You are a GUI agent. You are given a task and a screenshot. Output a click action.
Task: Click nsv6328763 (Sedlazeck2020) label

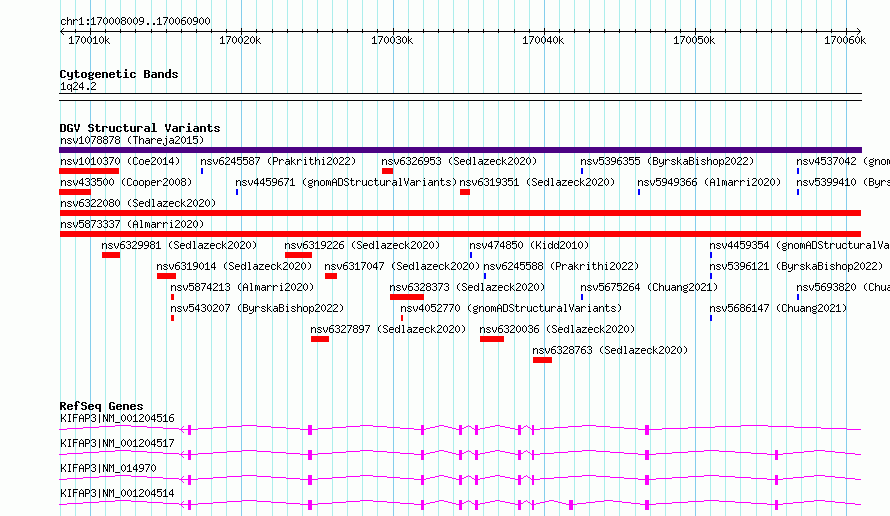(610, 350)
